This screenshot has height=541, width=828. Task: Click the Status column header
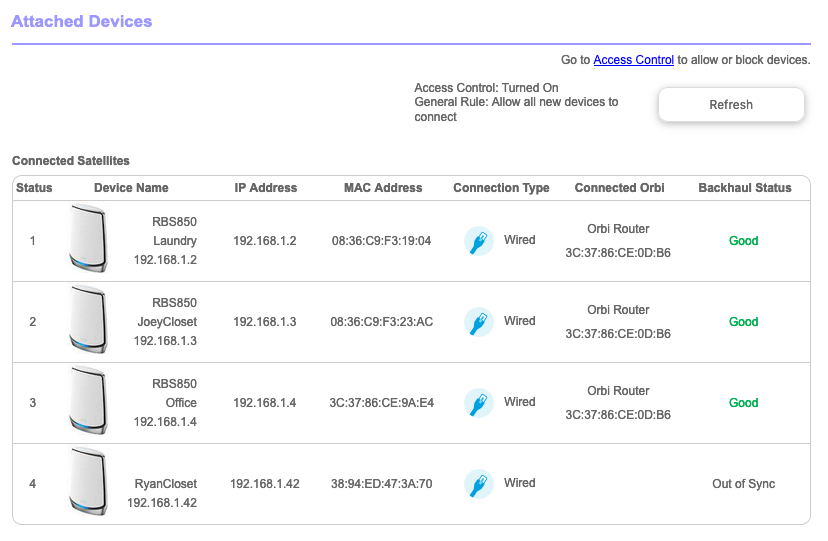[x=34, y=188]
